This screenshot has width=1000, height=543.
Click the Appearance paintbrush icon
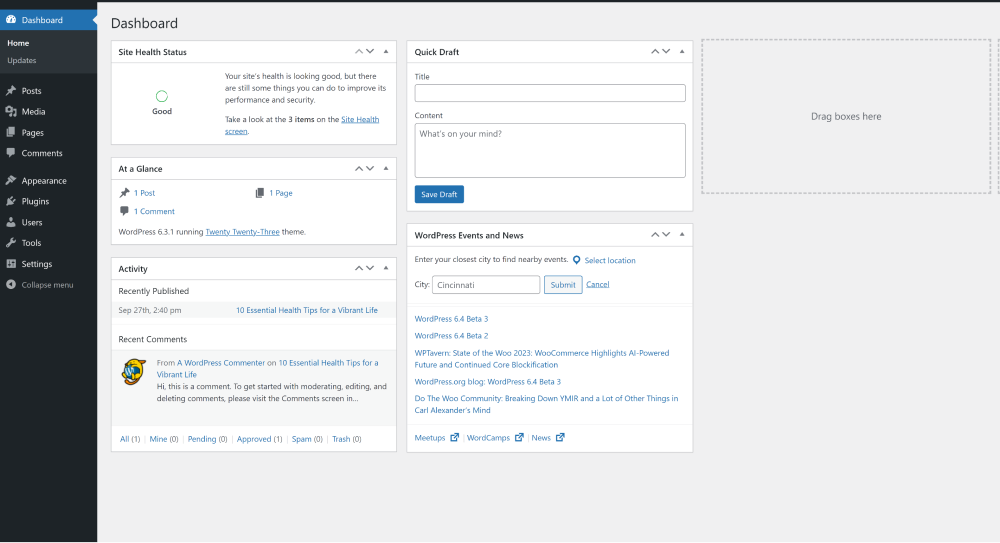pyautogui.click(x=11, y=181)
